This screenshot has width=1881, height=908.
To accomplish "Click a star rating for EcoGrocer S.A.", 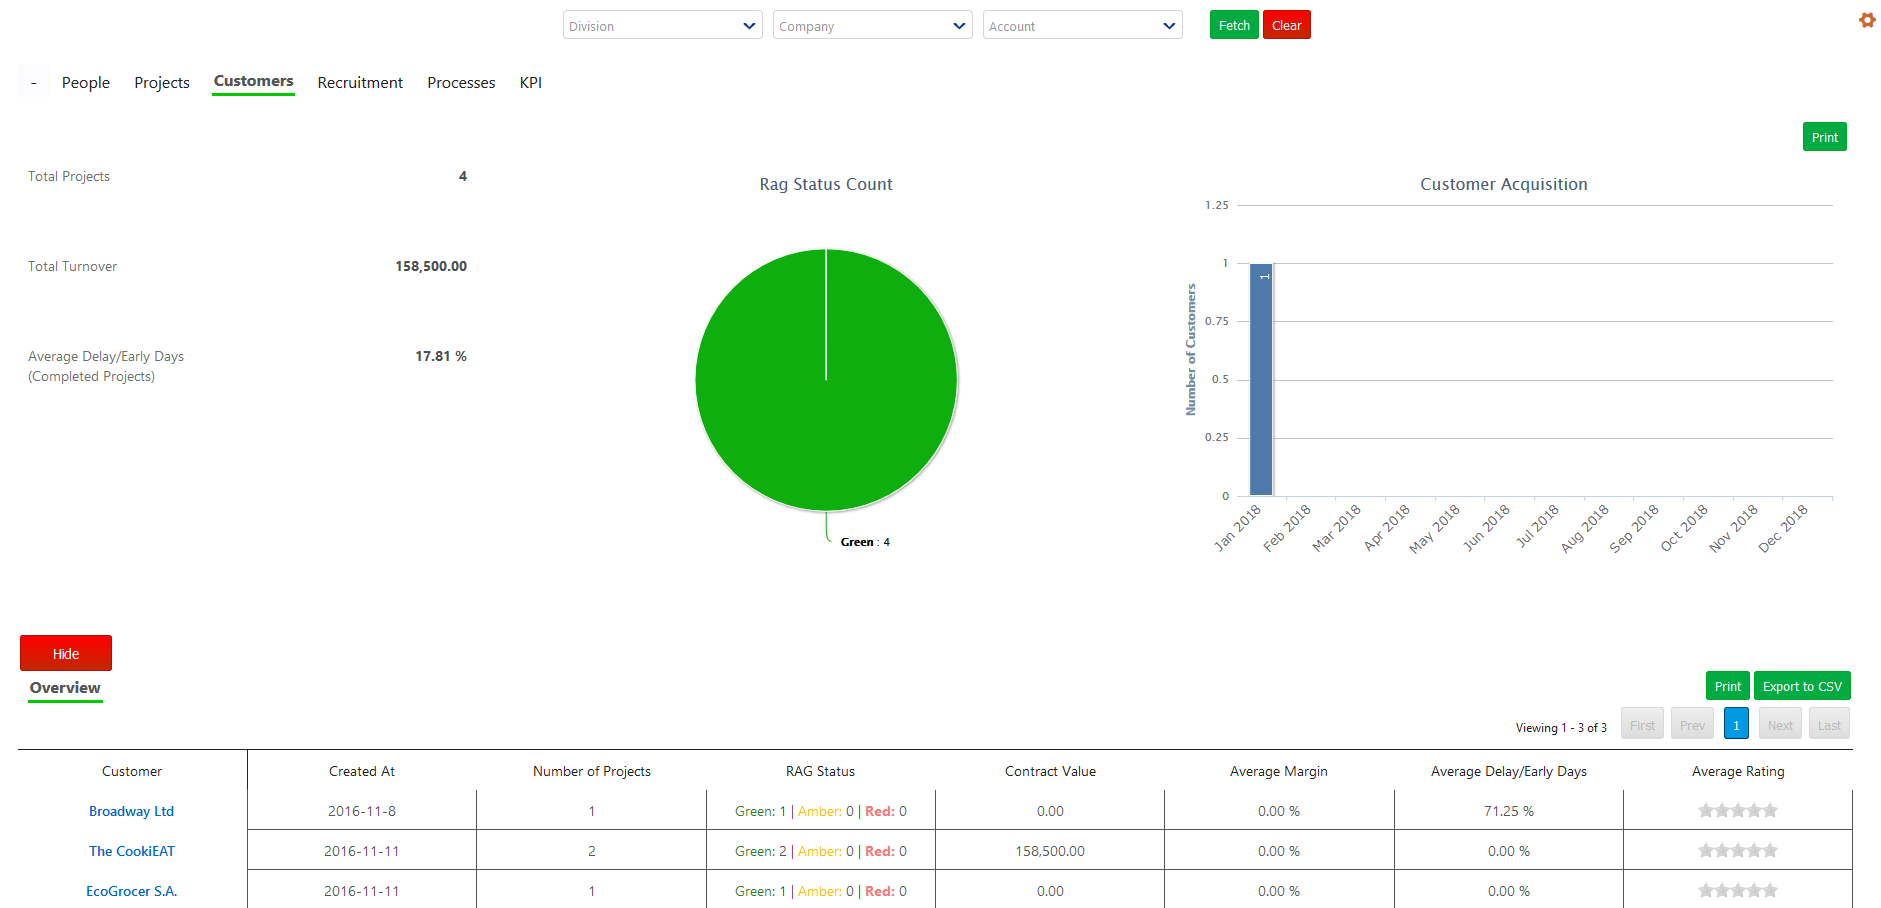I will click(1738, 889).
